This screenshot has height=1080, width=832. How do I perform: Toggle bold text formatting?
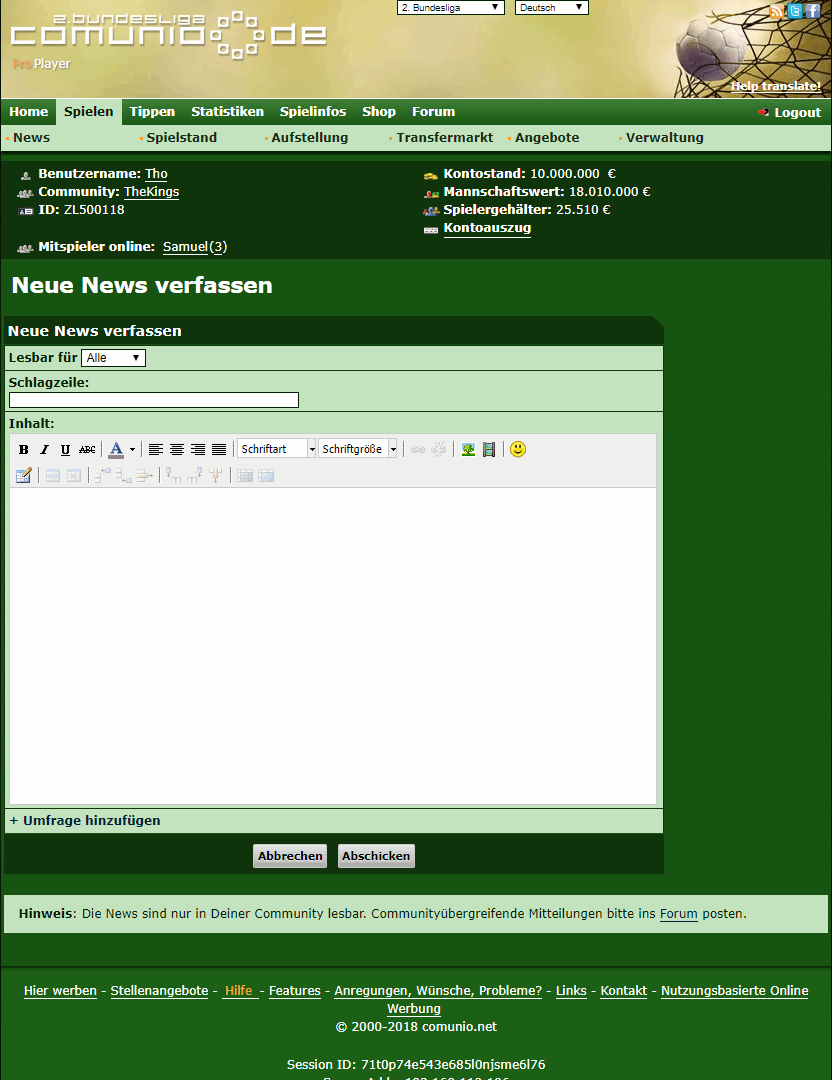pyautogui.click(x=24, y=450)
